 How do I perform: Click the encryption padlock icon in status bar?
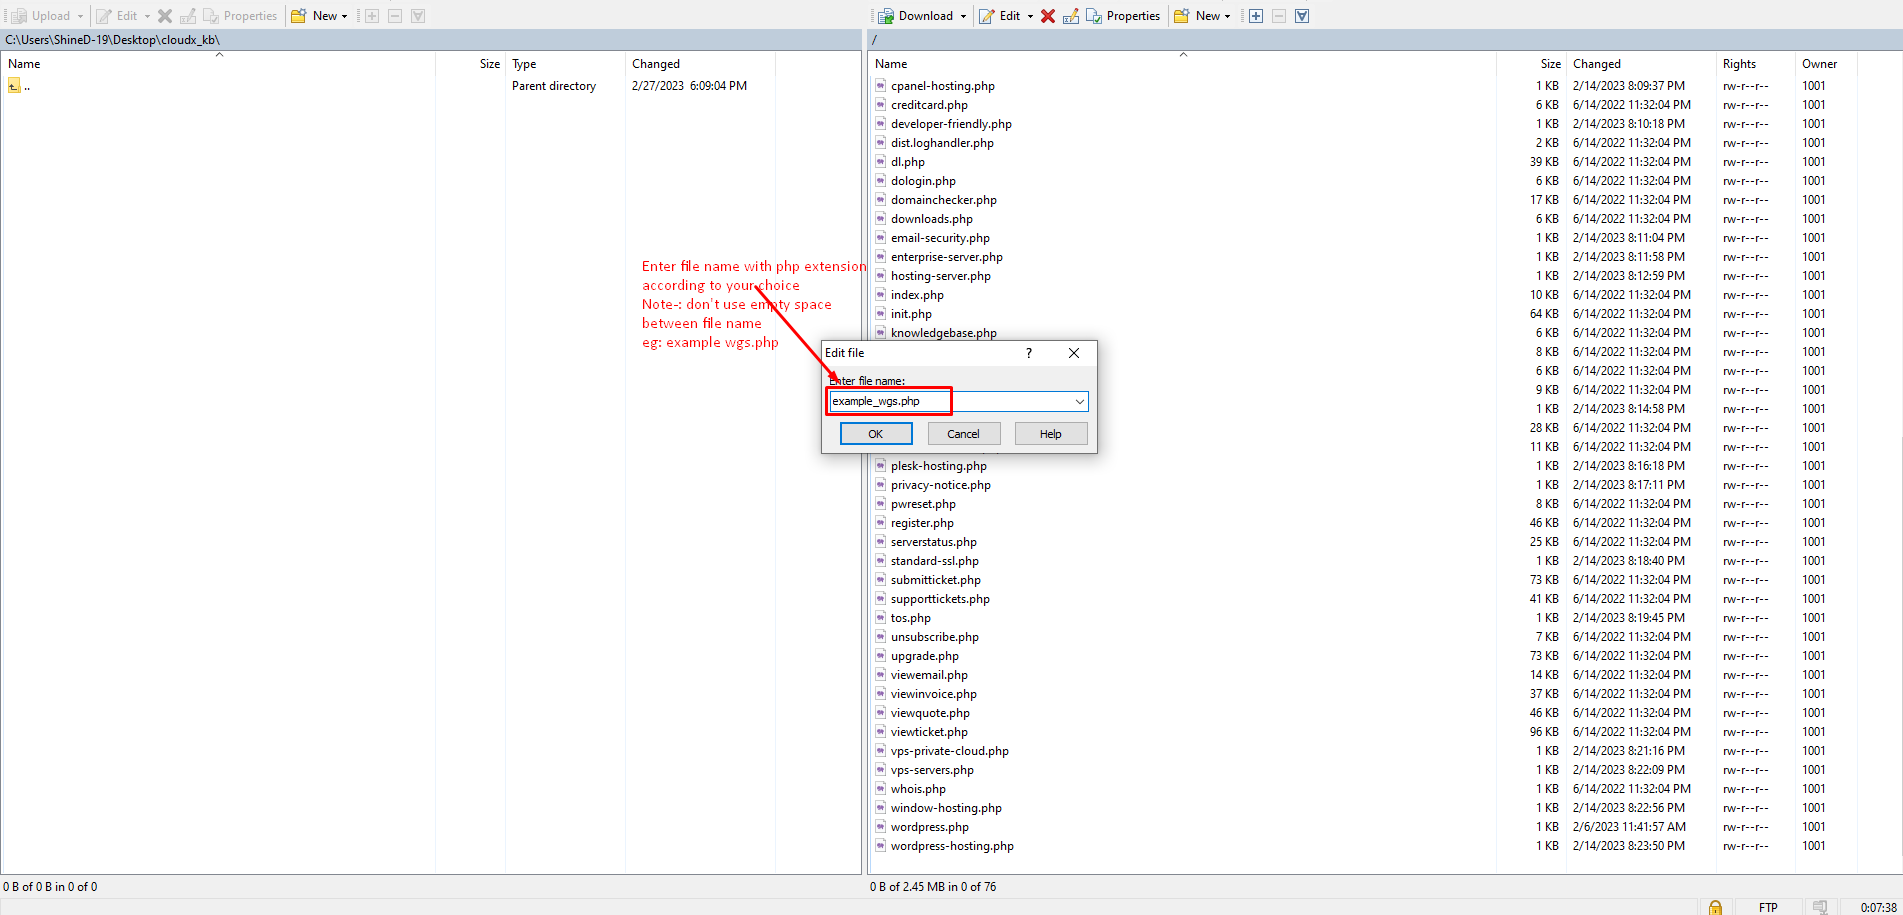1715,907
